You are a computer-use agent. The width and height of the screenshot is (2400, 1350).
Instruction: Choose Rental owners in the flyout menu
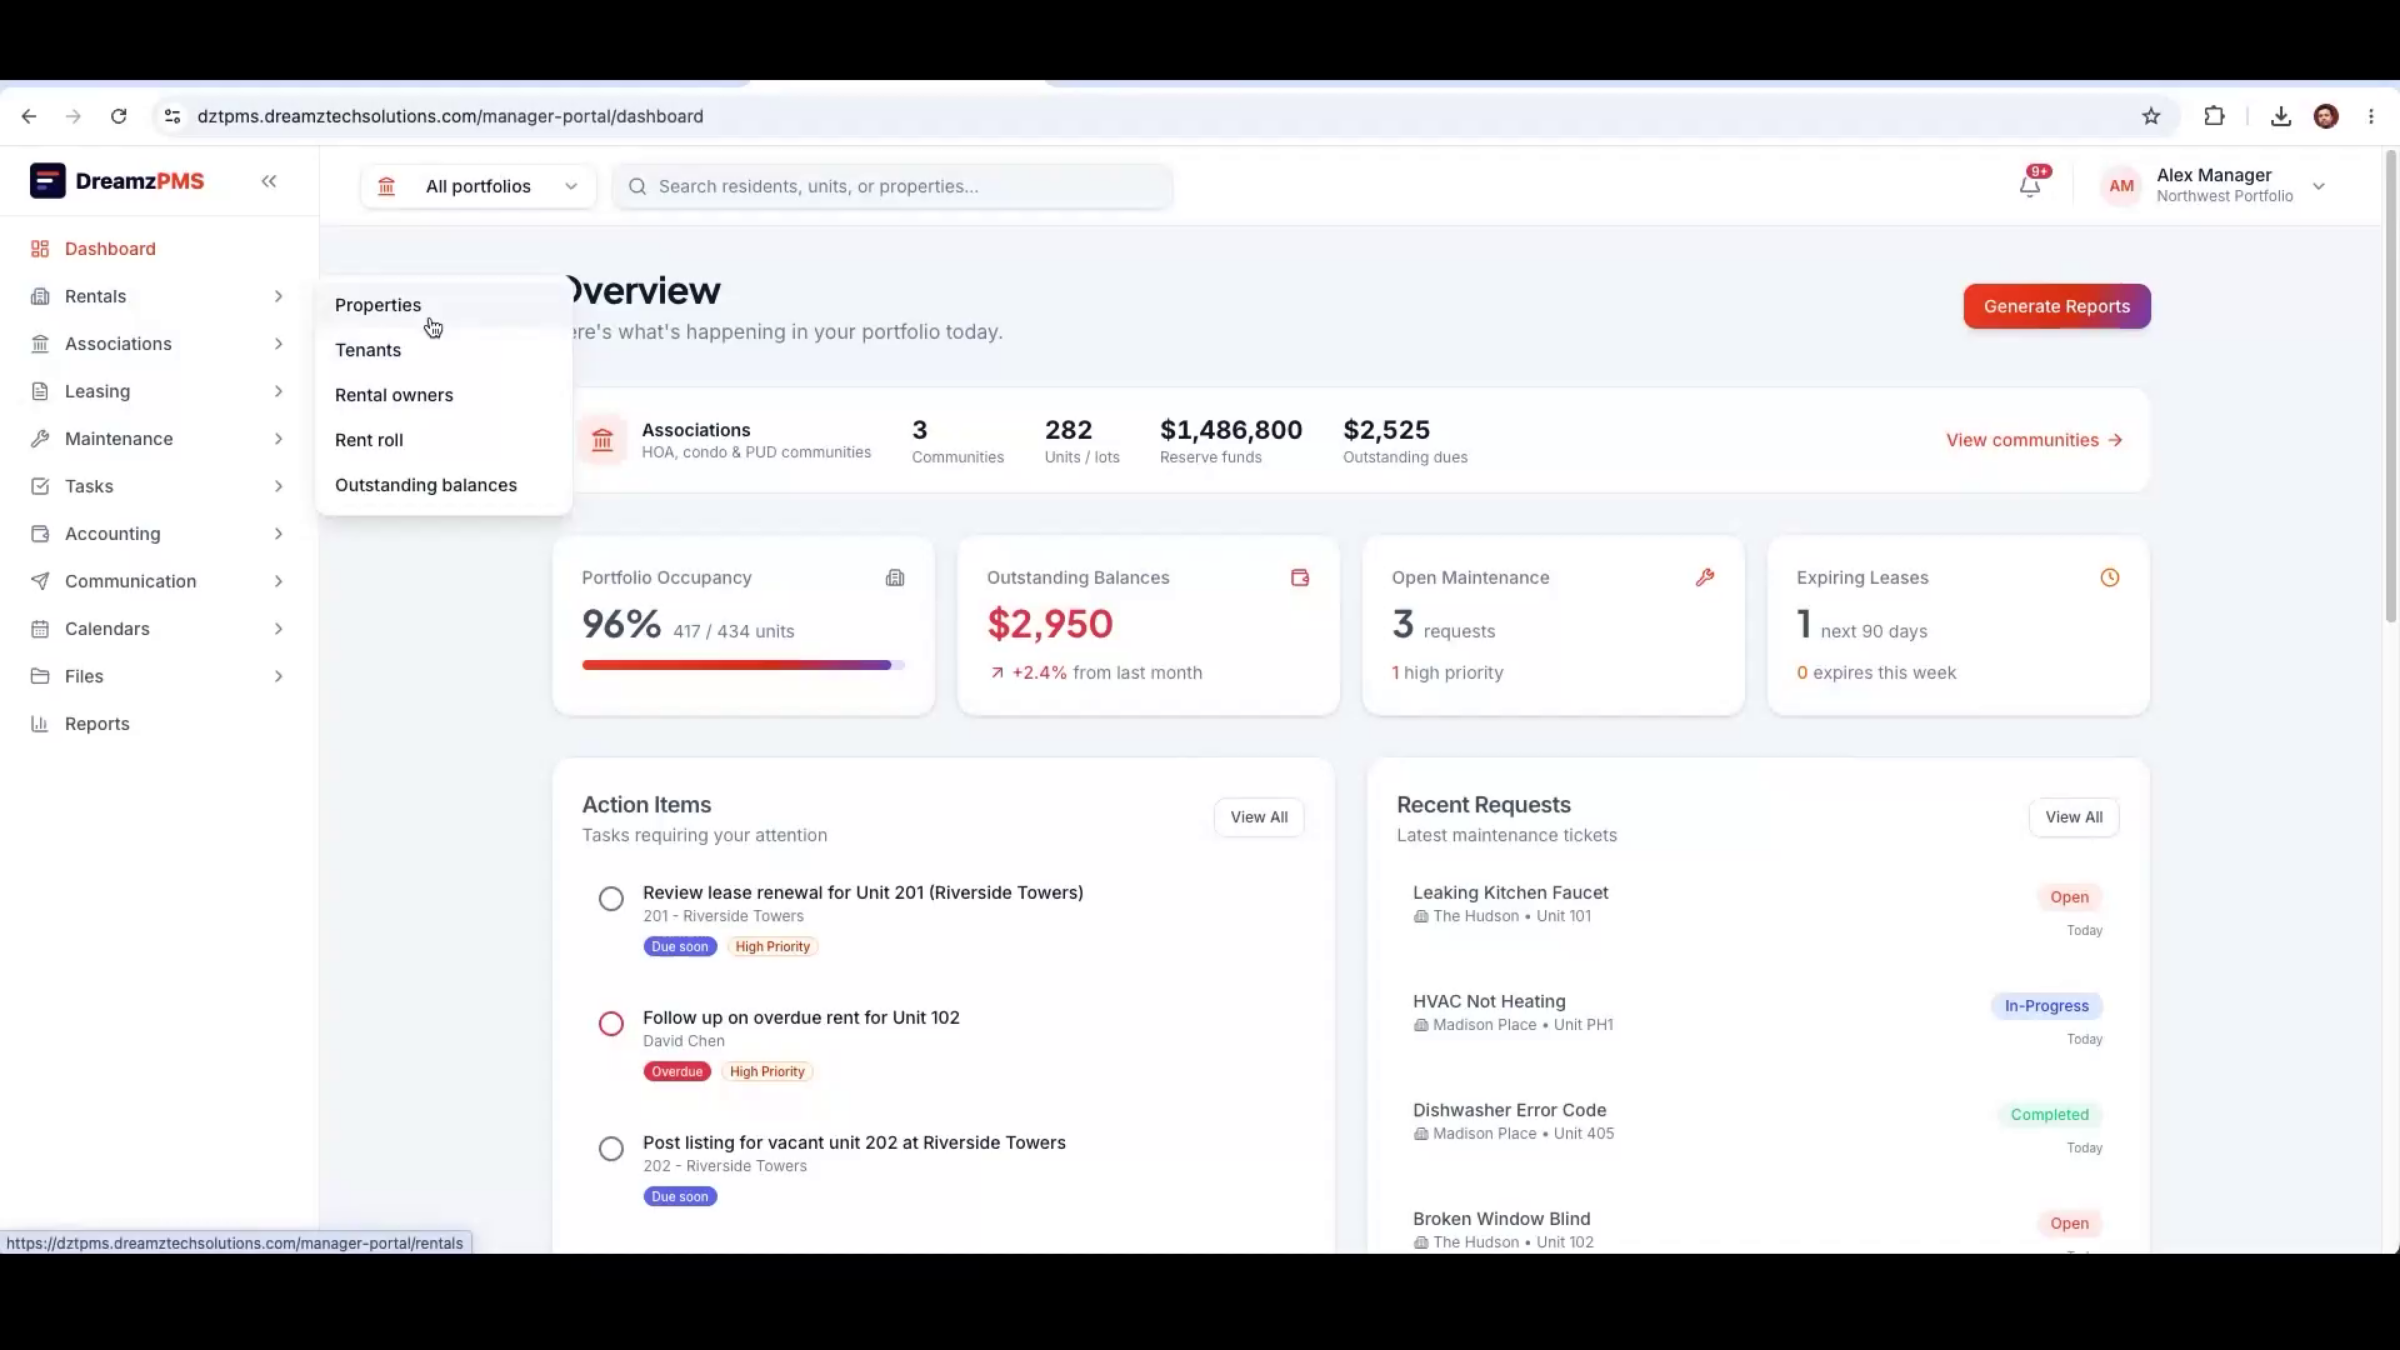[x=444, y=395]
